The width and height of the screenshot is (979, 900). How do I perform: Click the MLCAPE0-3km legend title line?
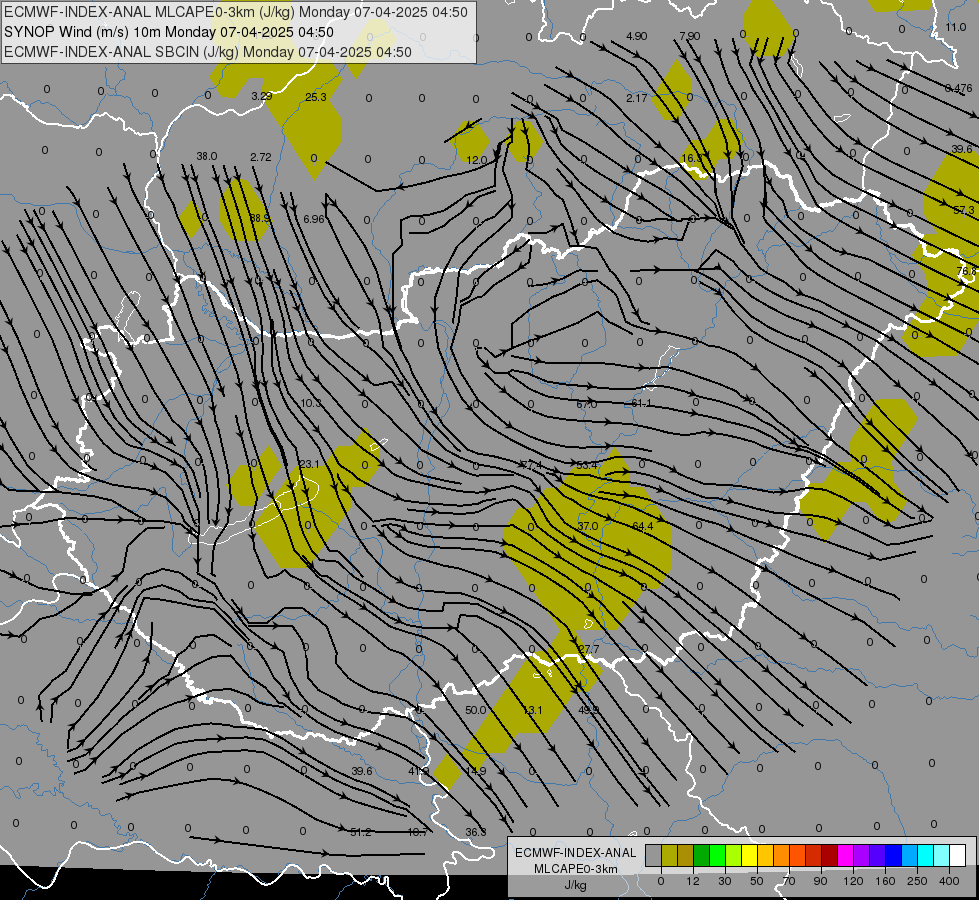coord(575,869)
